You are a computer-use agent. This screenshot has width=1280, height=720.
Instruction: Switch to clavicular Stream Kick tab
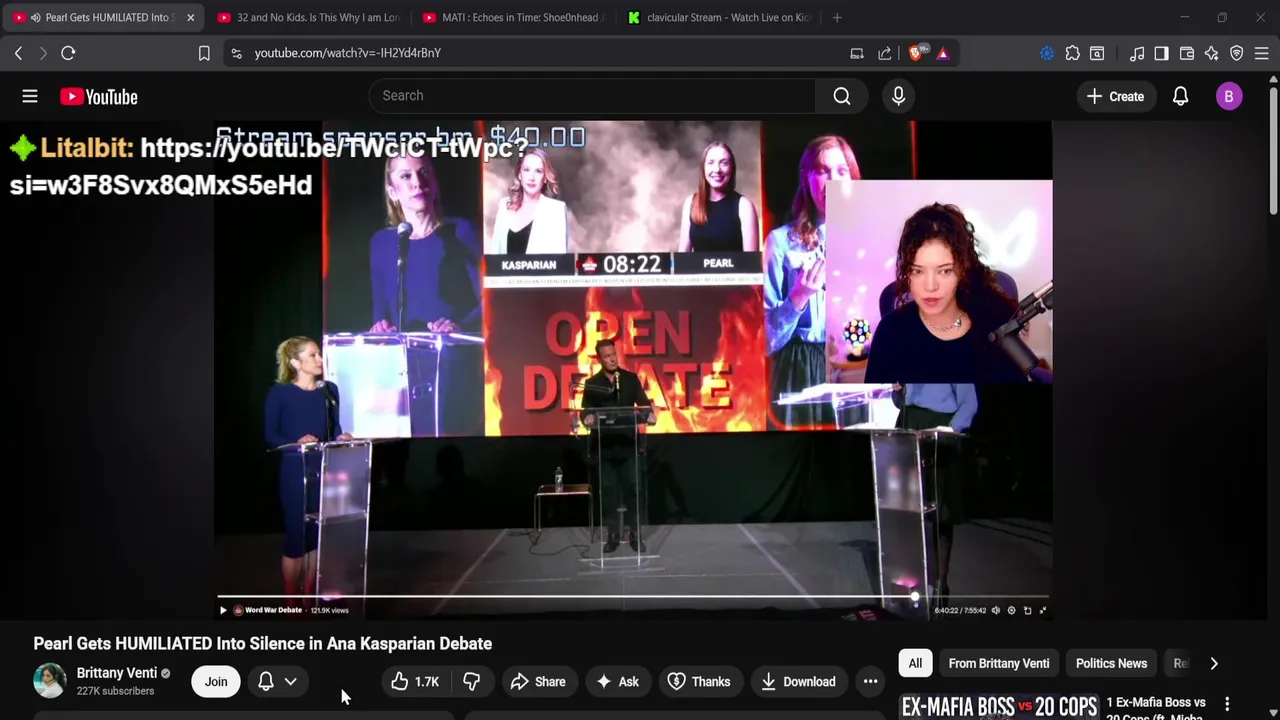(x=718, y=17)
